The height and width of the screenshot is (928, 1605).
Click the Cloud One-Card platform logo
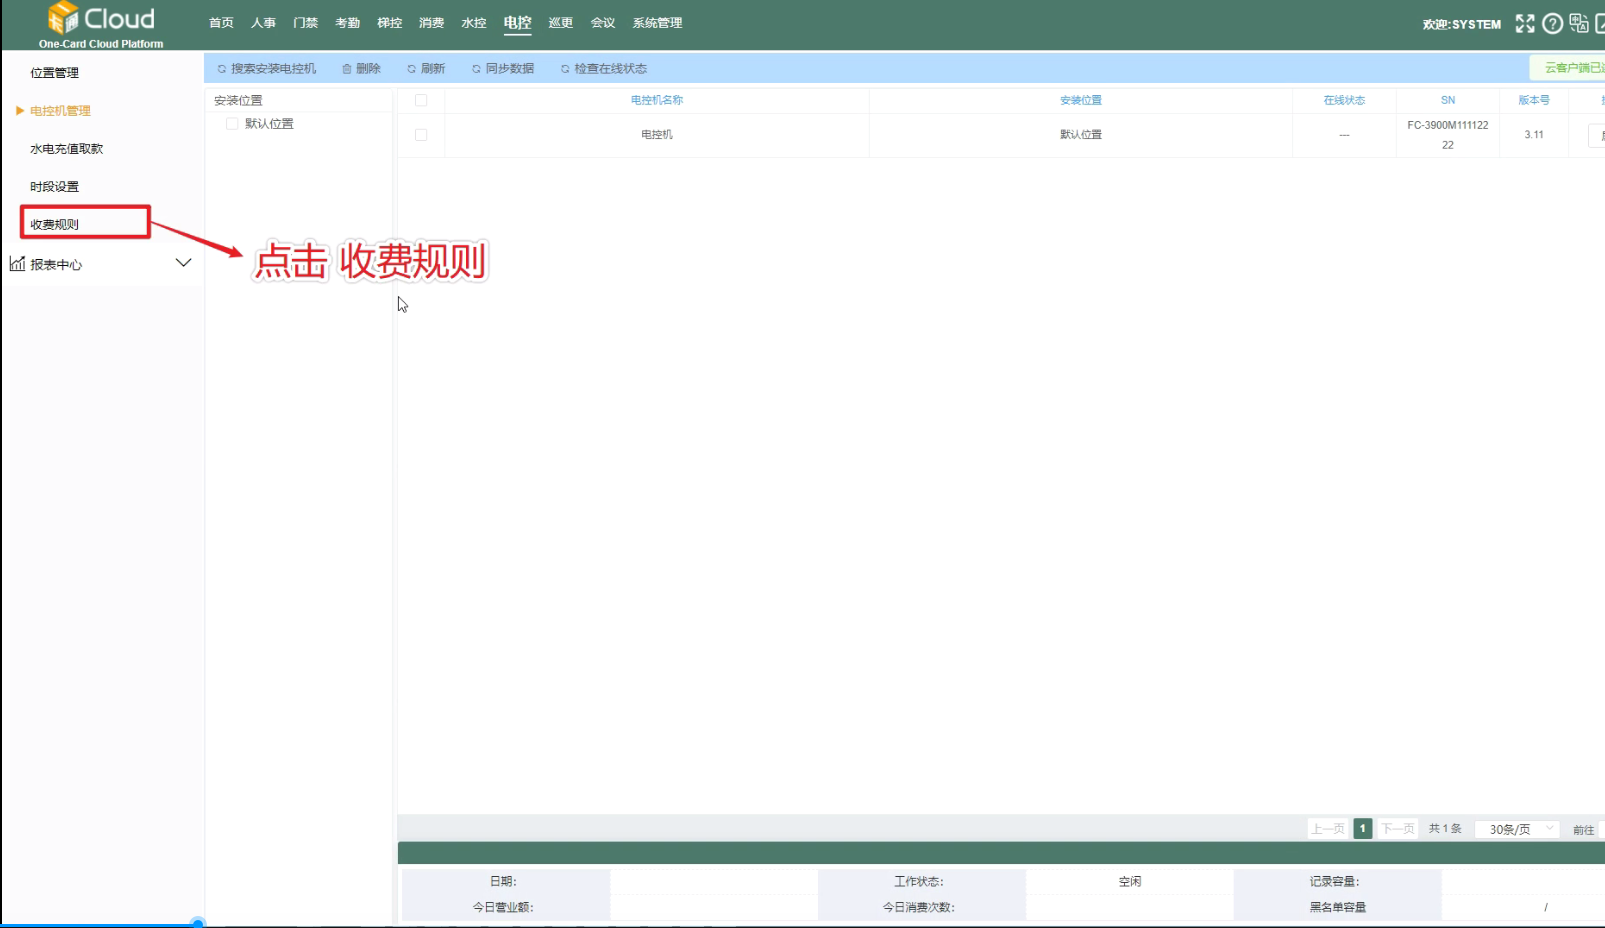pyautogui.click(x=101, y=25)
